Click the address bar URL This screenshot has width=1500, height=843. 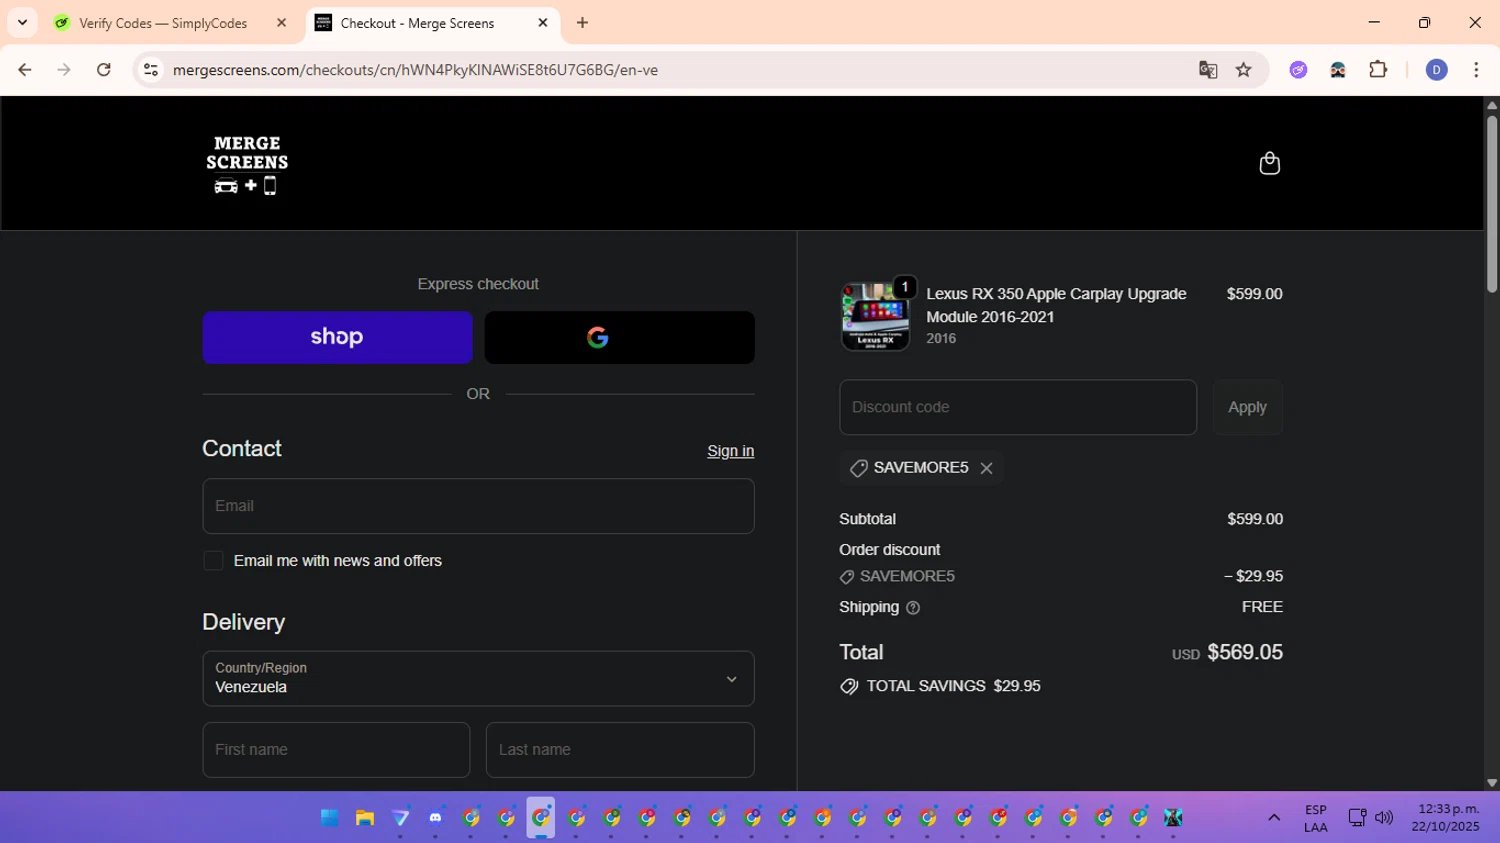415,70
